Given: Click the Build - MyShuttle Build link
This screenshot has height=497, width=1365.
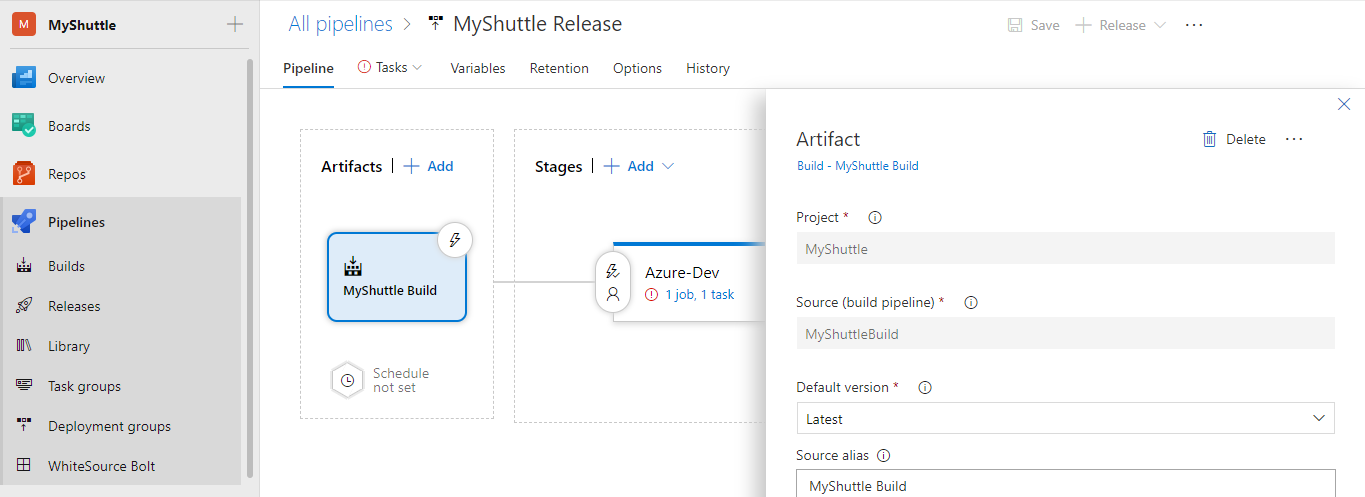Looking at the screenshot, I should (x=857, y=166).
